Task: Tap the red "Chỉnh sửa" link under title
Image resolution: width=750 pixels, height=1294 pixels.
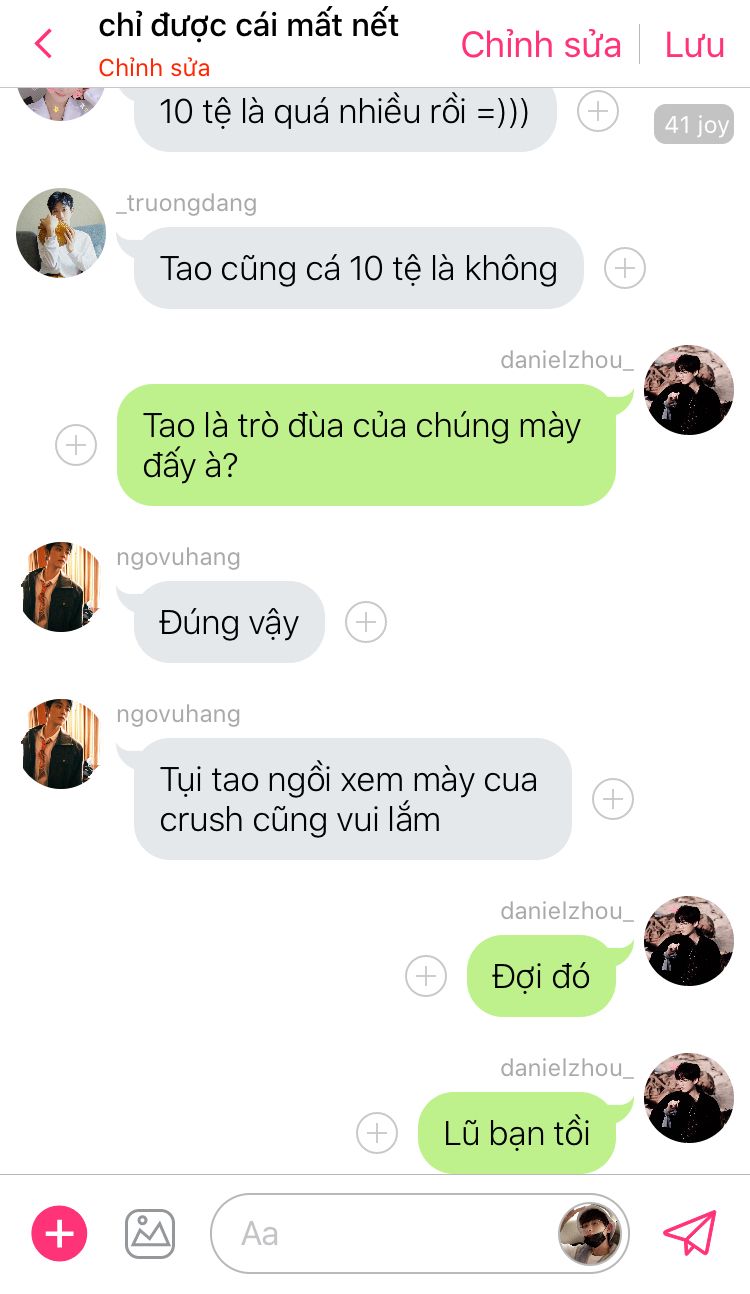Action: [x=154, y=69]
